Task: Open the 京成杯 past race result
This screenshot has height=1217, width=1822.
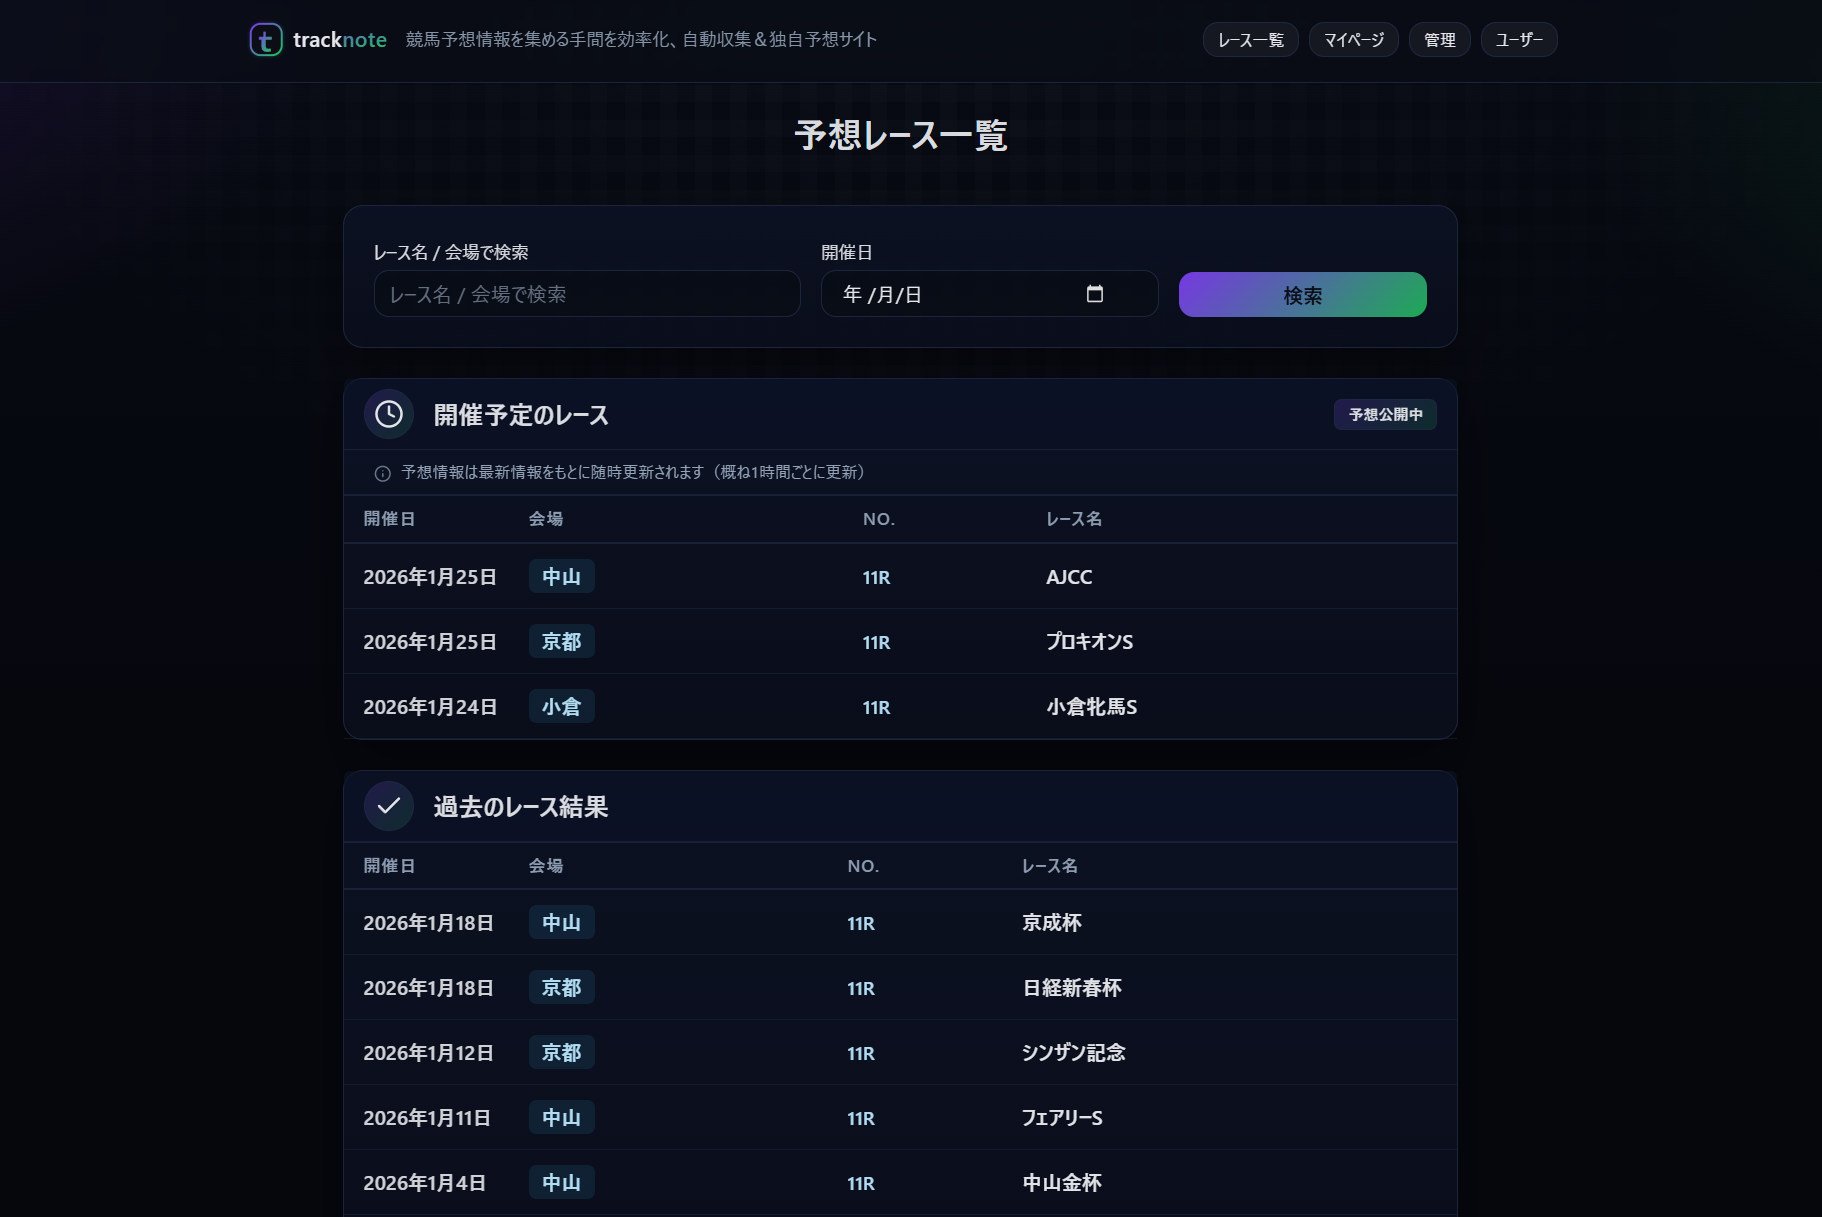Action: [x=1051, y=923]
